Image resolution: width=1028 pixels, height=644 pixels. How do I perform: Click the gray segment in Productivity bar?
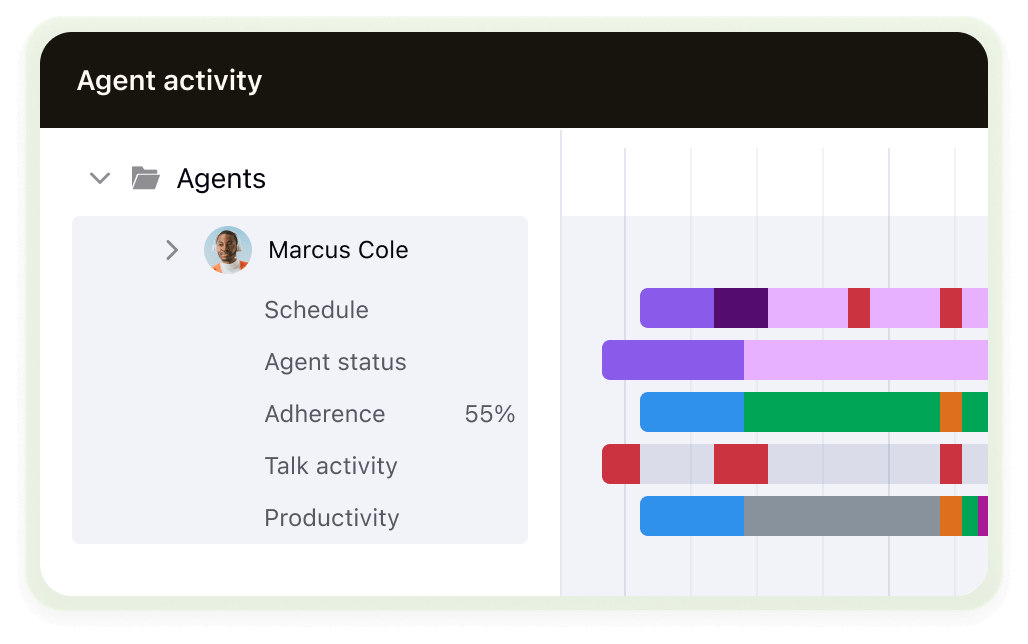(x=840, y=517)
